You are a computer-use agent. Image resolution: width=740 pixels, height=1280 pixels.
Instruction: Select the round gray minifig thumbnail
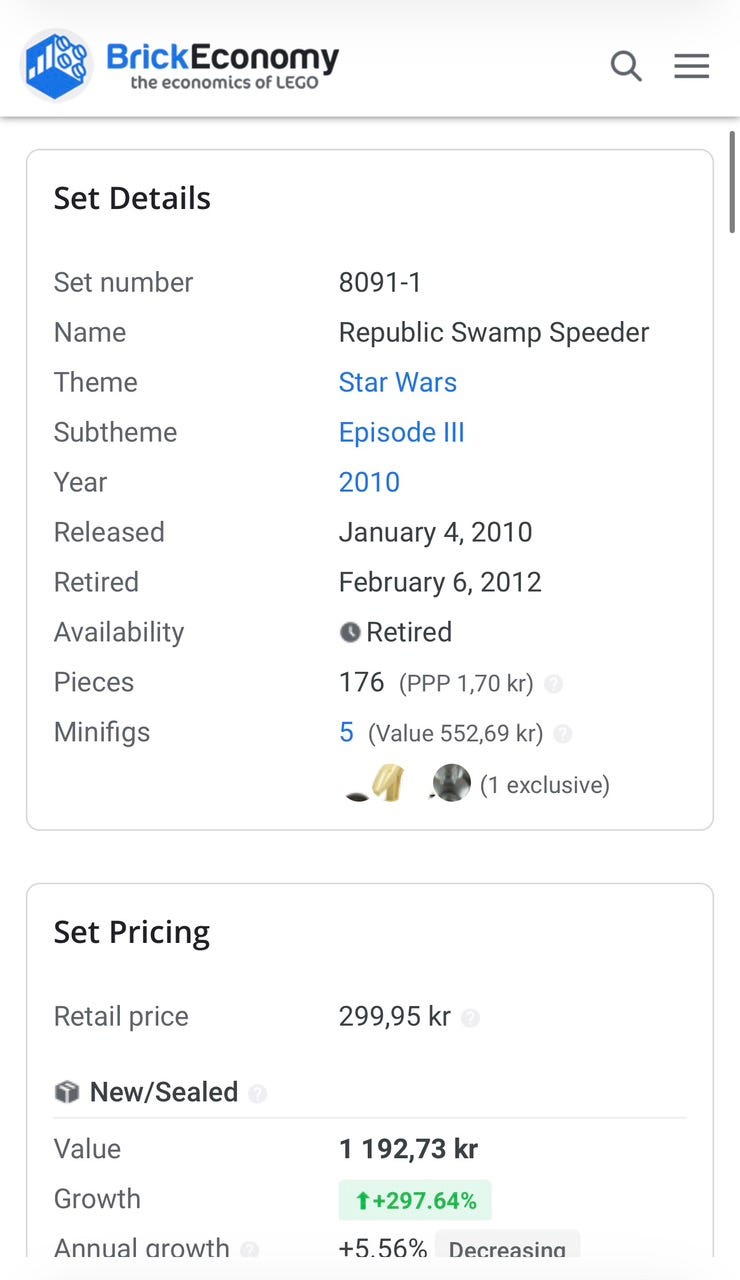451,784
